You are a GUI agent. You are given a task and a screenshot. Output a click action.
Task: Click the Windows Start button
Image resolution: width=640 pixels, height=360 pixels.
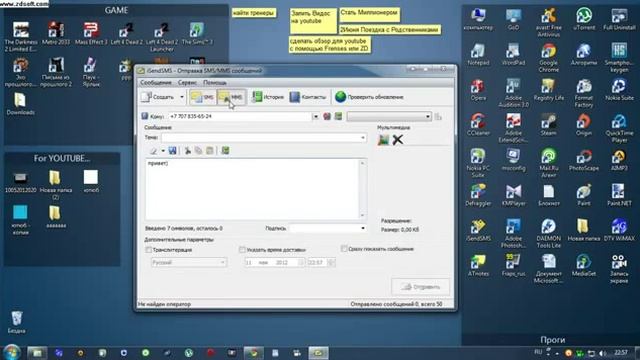12,352
